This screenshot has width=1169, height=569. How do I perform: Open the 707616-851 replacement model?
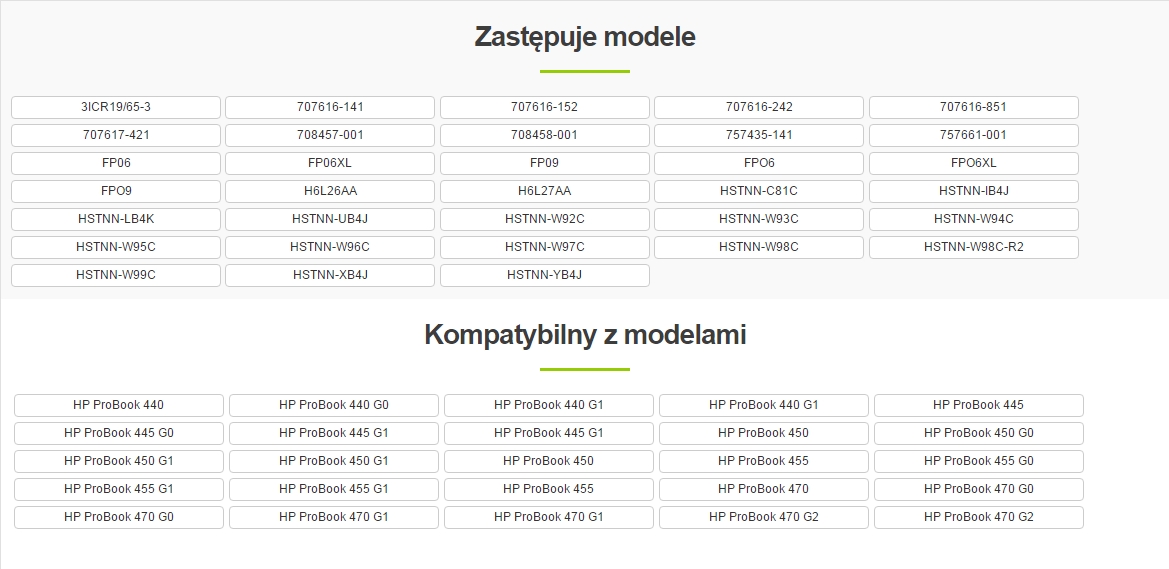973,107
